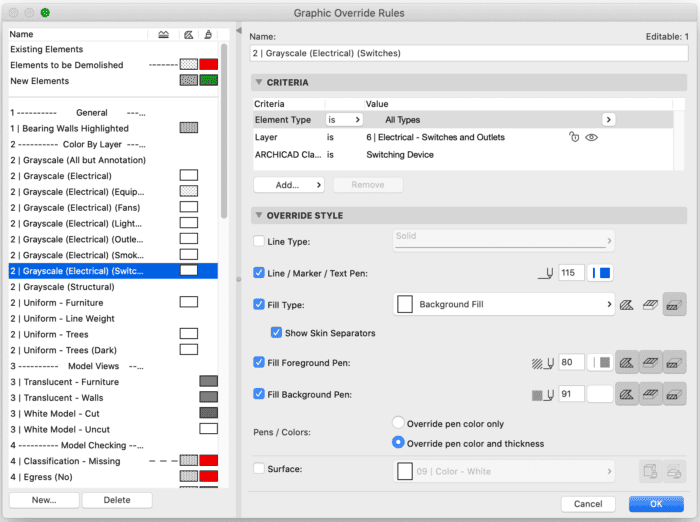
Task: Select Elements to be Demolished rule
Action: (113, 65)
